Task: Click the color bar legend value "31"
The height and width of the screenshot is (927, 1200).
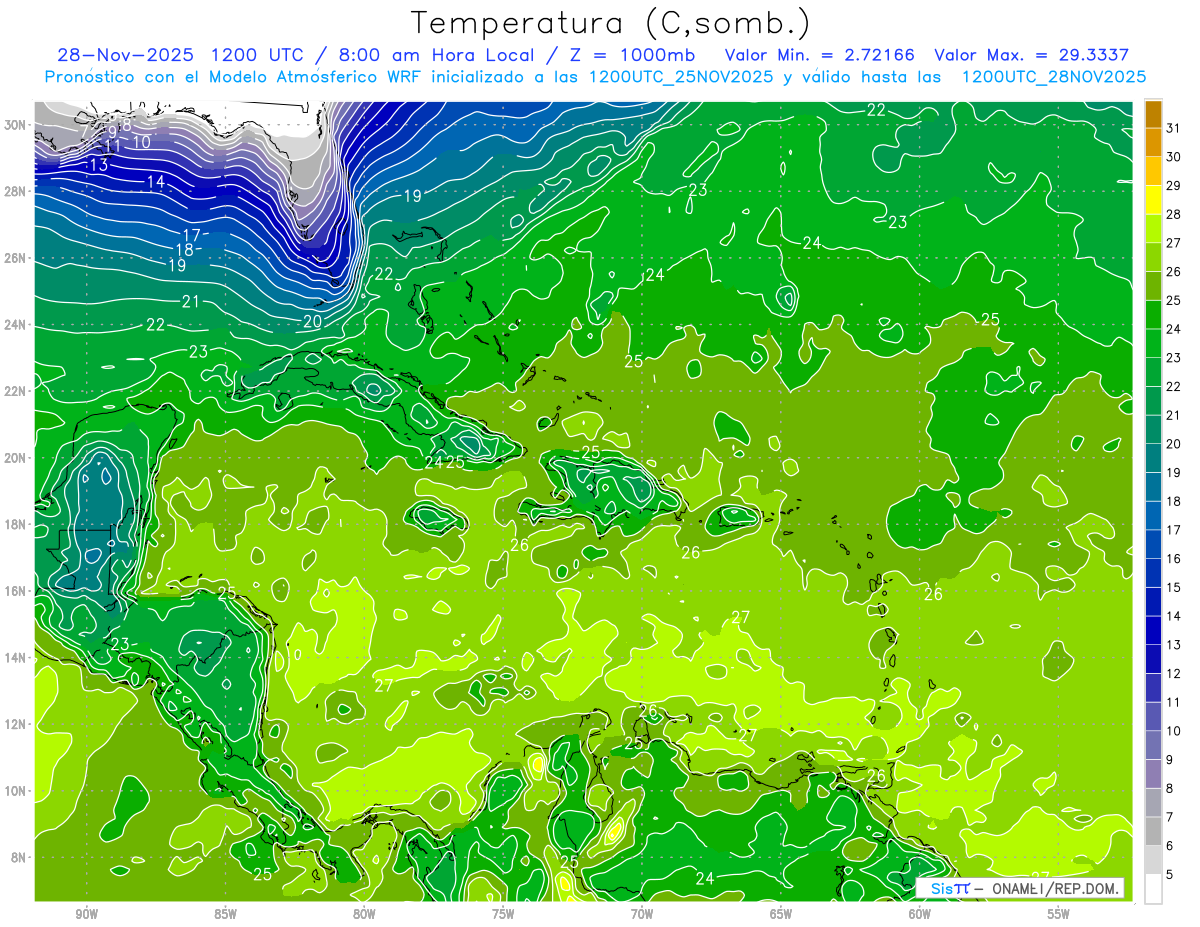Action: (1174, 127)
